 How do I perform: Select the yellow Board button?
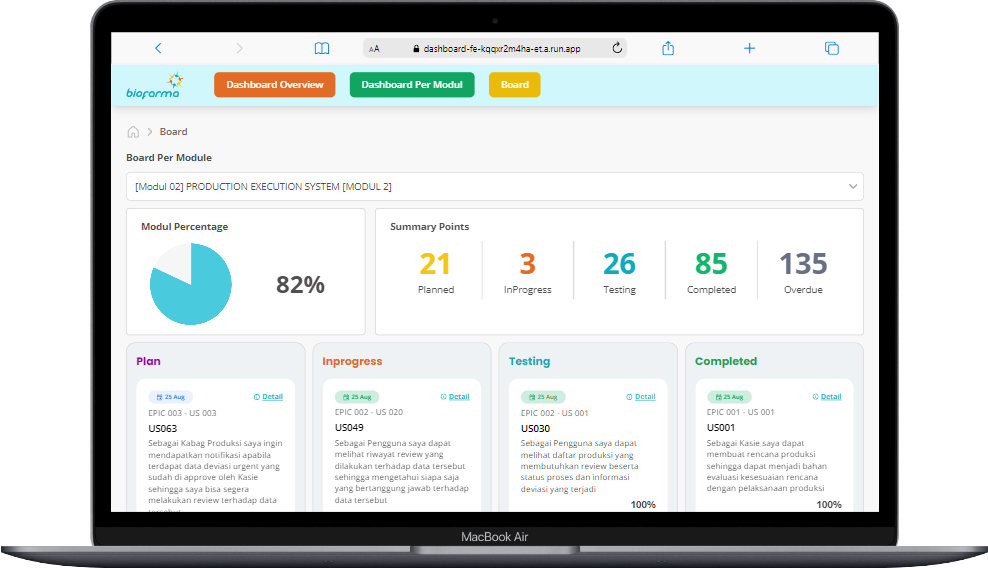tap(514, 85)
